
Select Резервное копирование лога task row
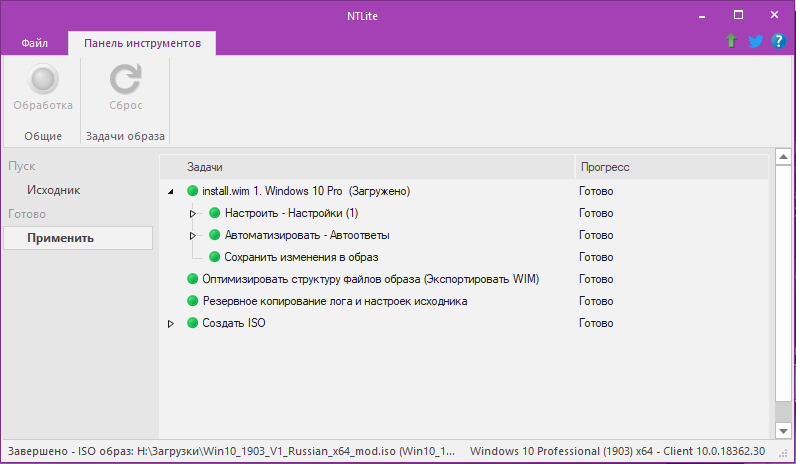(x=464, y=301)
